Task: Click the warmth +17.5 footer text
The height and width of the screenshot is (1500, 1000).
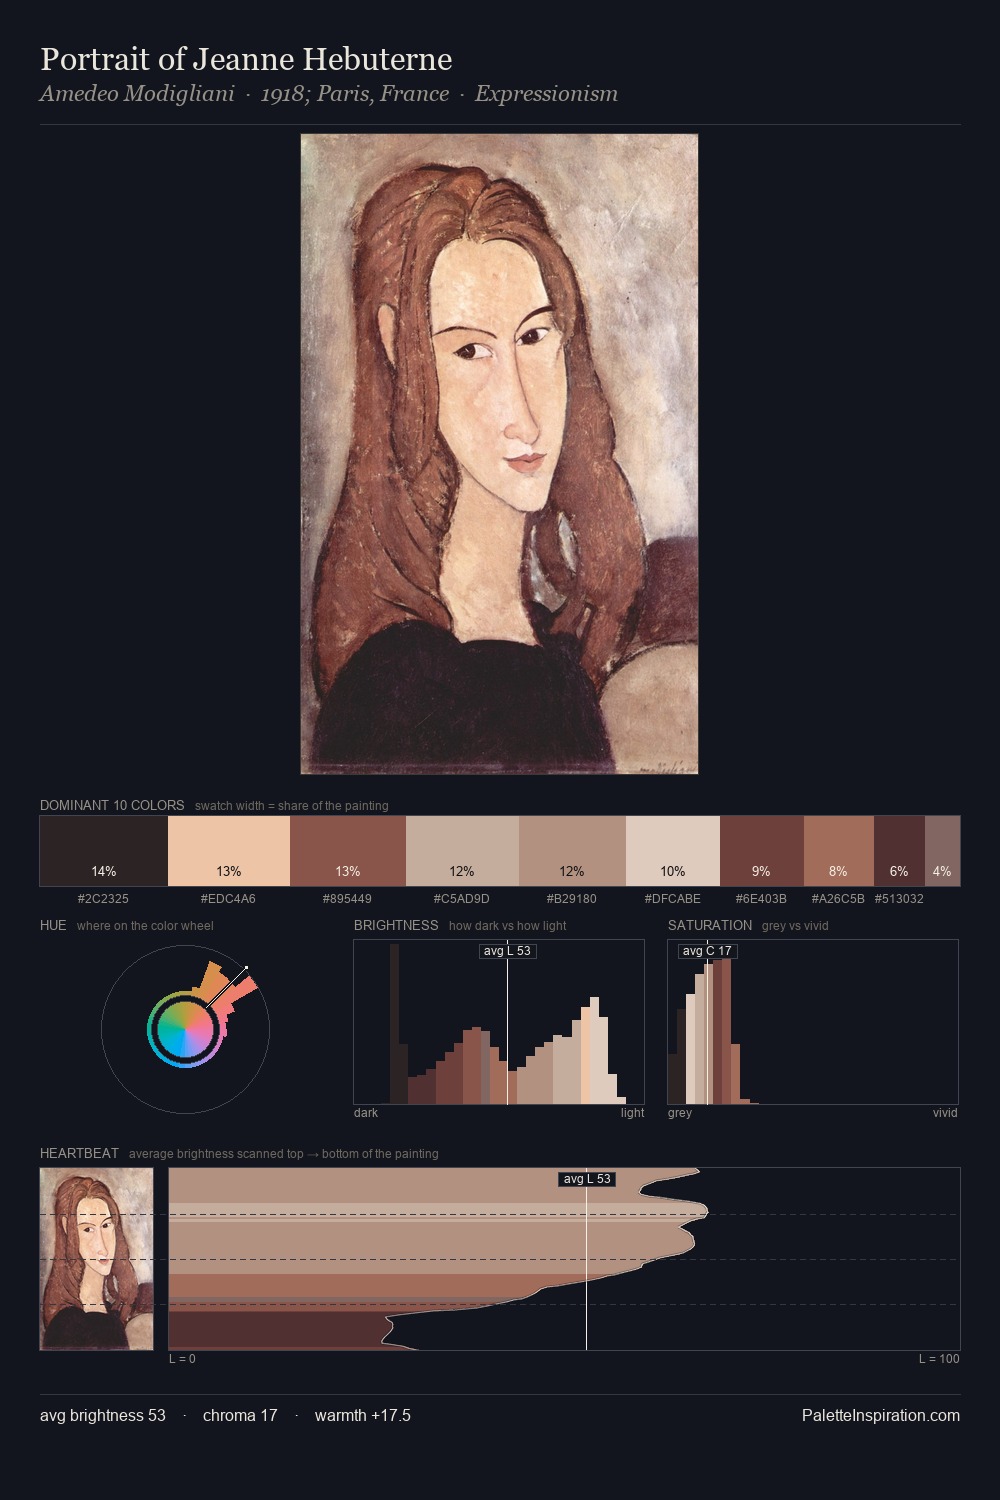Action: 363,1415
